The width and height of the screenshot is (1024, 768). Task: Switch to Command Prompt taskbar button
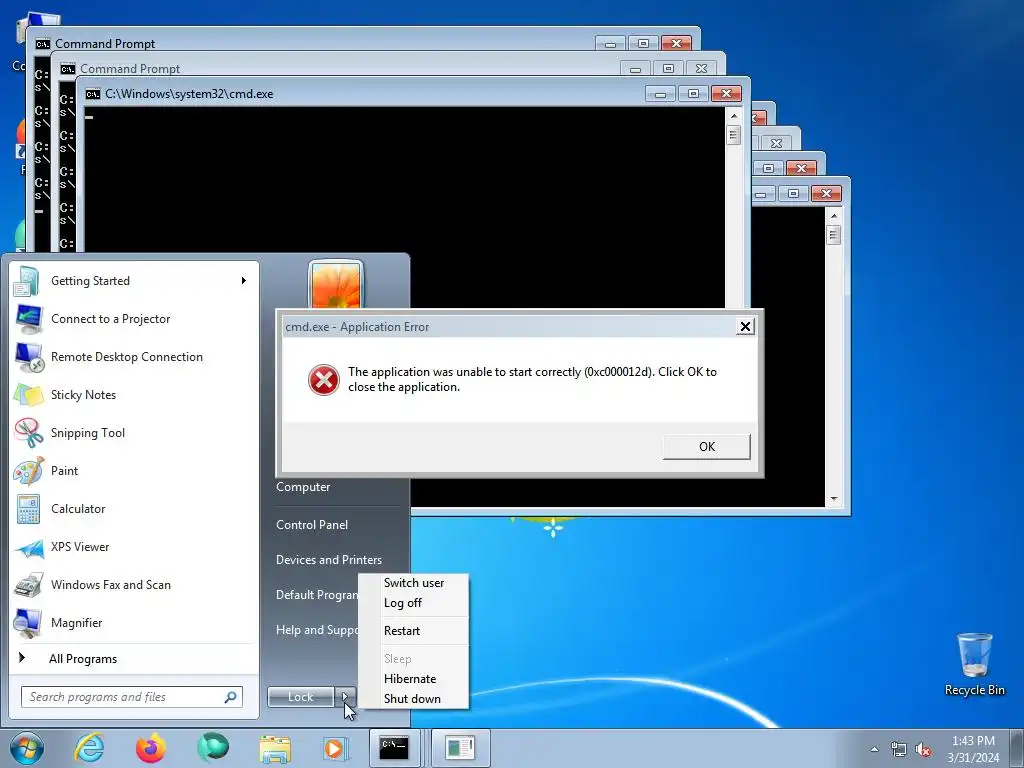tap(395, 748)
